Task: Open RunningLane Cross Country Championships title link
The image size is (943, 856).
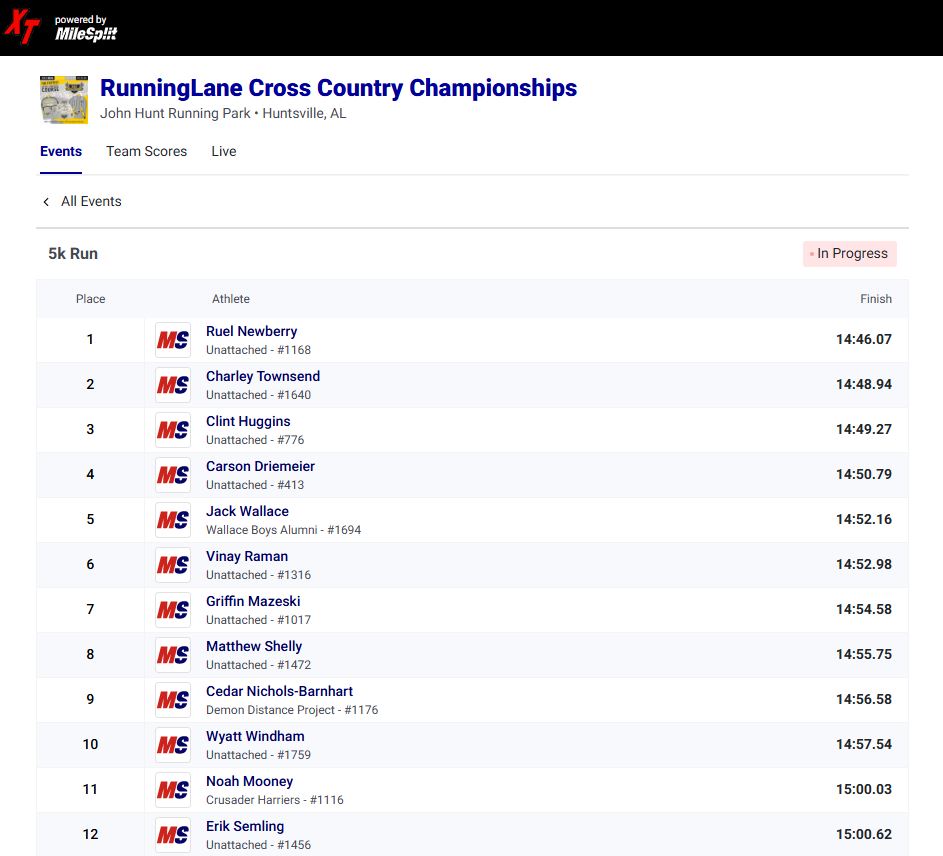Action: (339, 88)
